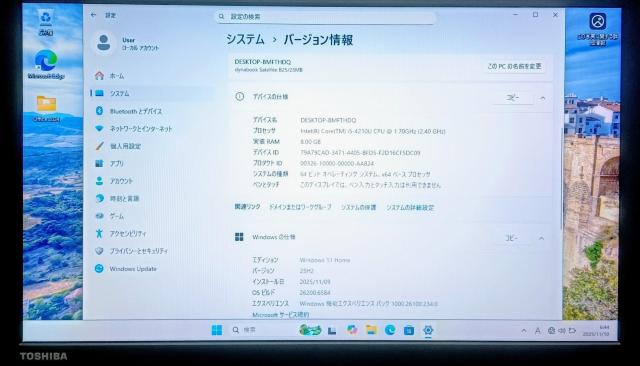Viewport: 640px width, 366px height.
Task: Click the プライバシーとセキュリティ shield icon
Action: tap(99, 251)
